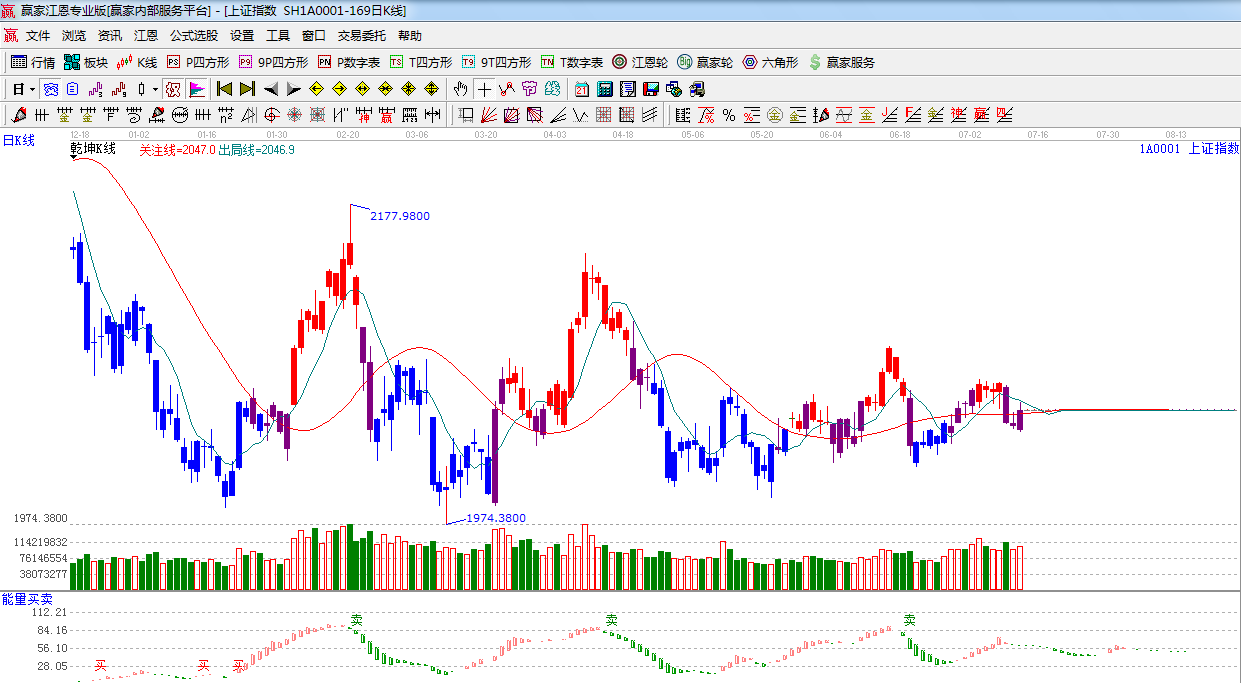Open the 江恩 menu
The width and height of the screenshot is (1241, 683).
click(x=146, y=36)
